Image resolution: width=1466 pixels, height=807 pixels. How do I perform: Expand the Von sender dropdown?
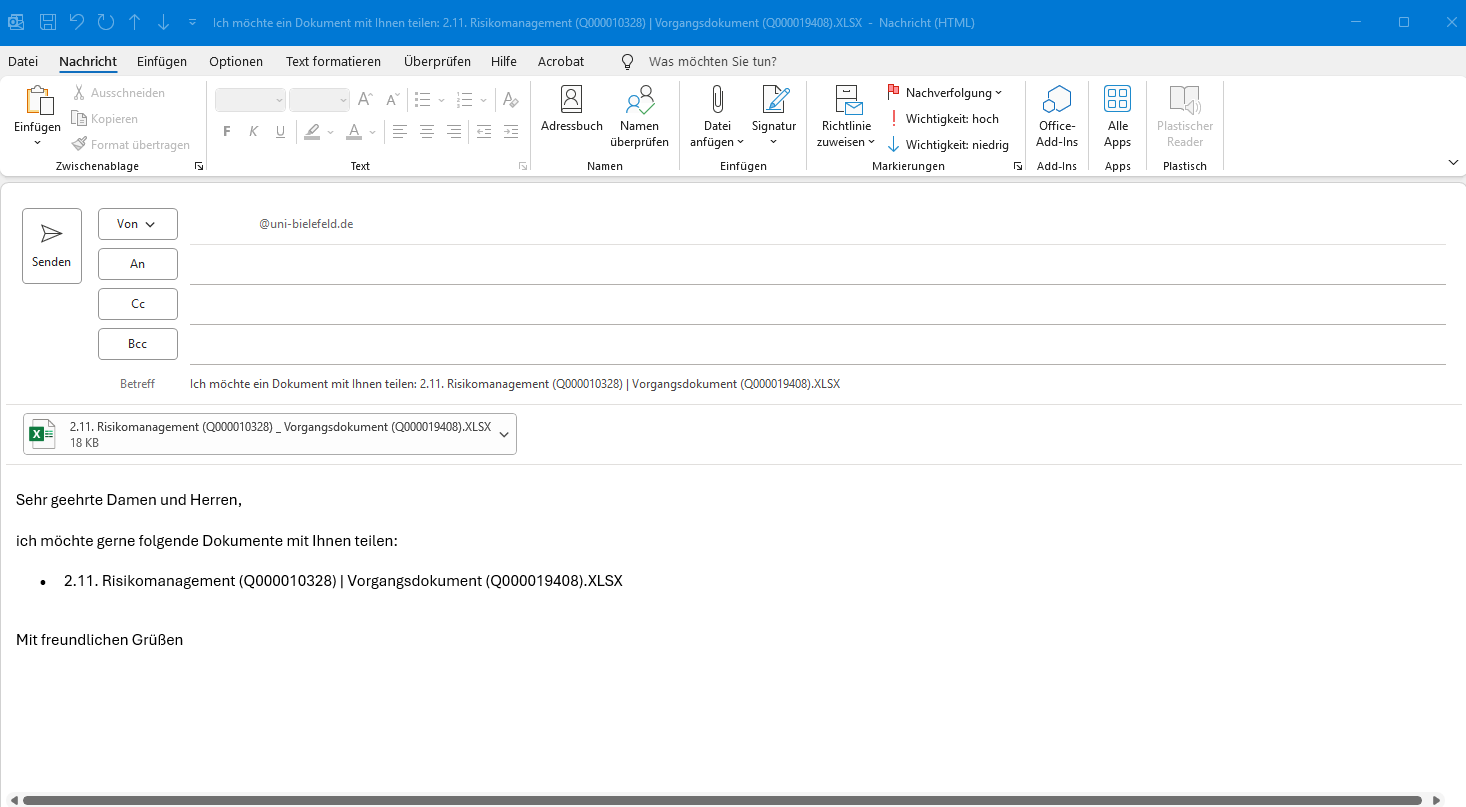(x=138, y=224)
